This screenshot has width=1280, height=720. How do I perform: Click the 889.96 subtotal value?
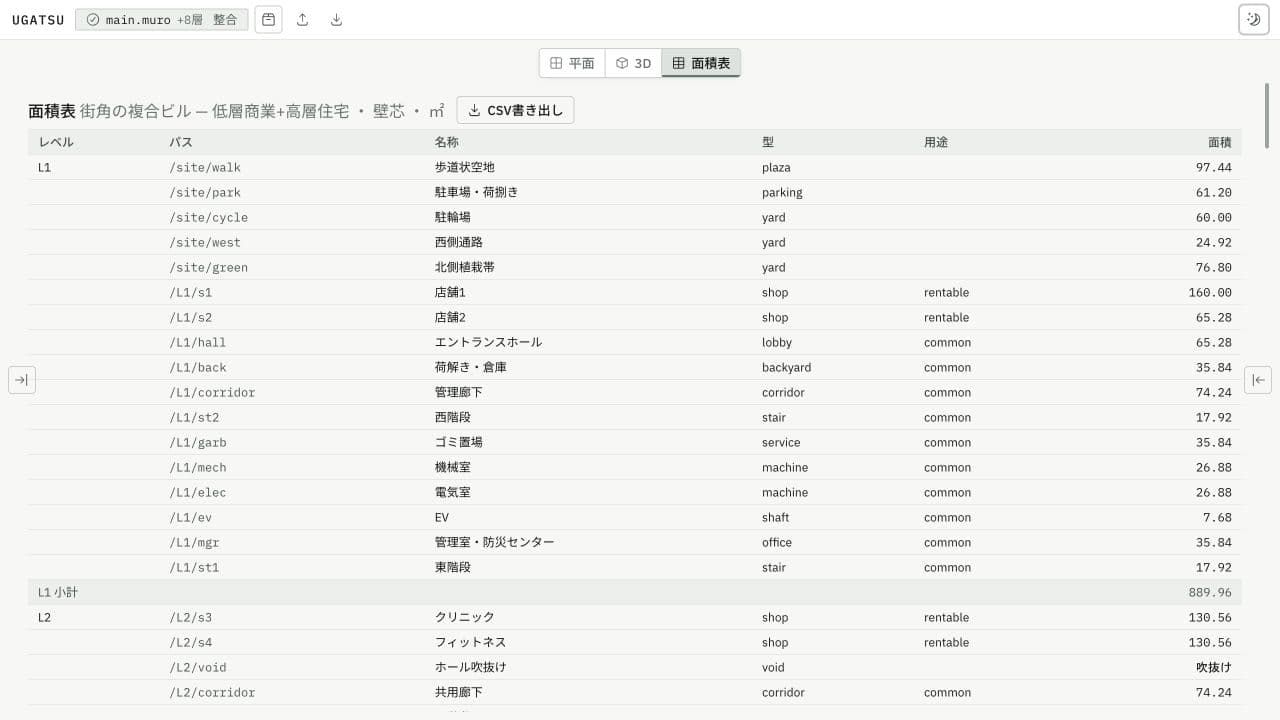coord(1210,592)
